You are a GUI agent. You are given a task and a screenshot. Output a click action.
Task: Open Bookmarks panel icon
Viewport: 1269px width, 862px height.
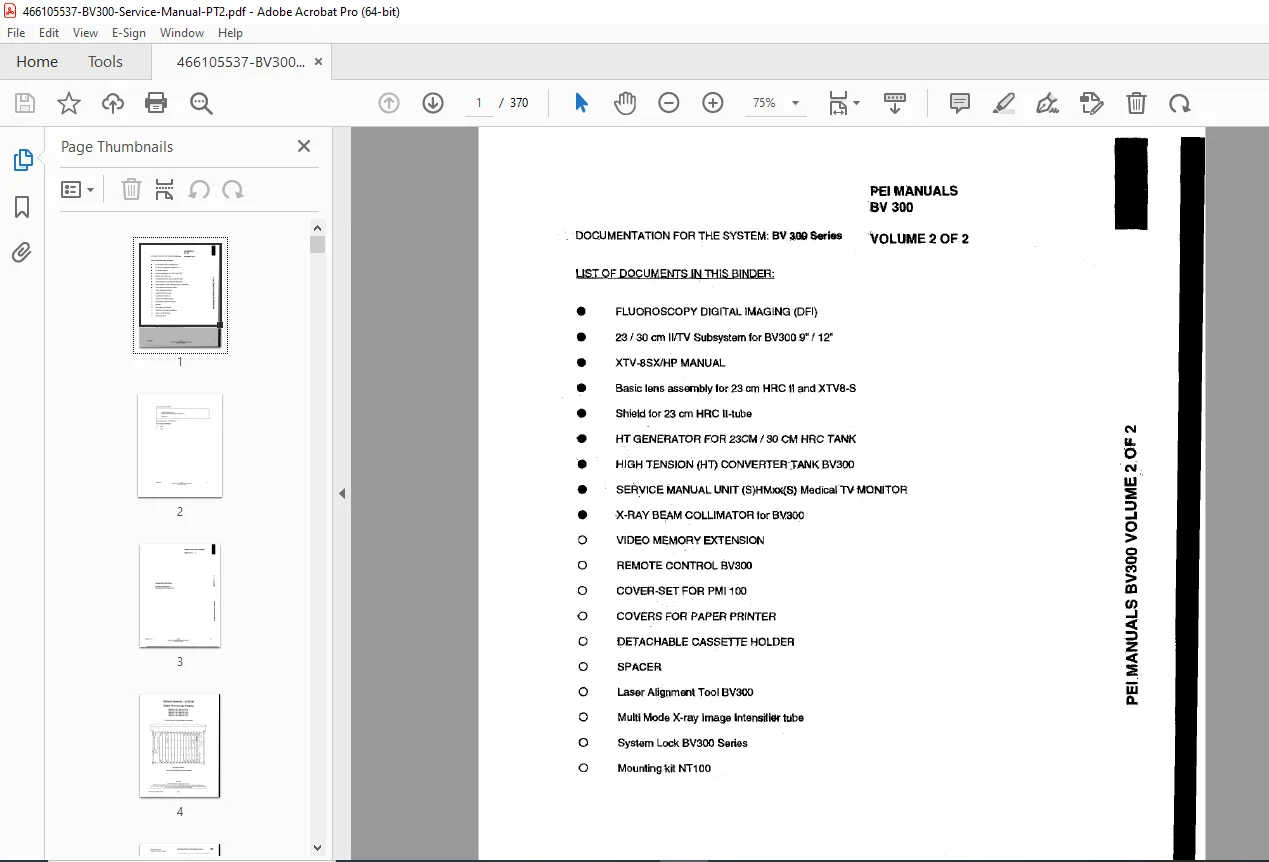click(22, 207)
